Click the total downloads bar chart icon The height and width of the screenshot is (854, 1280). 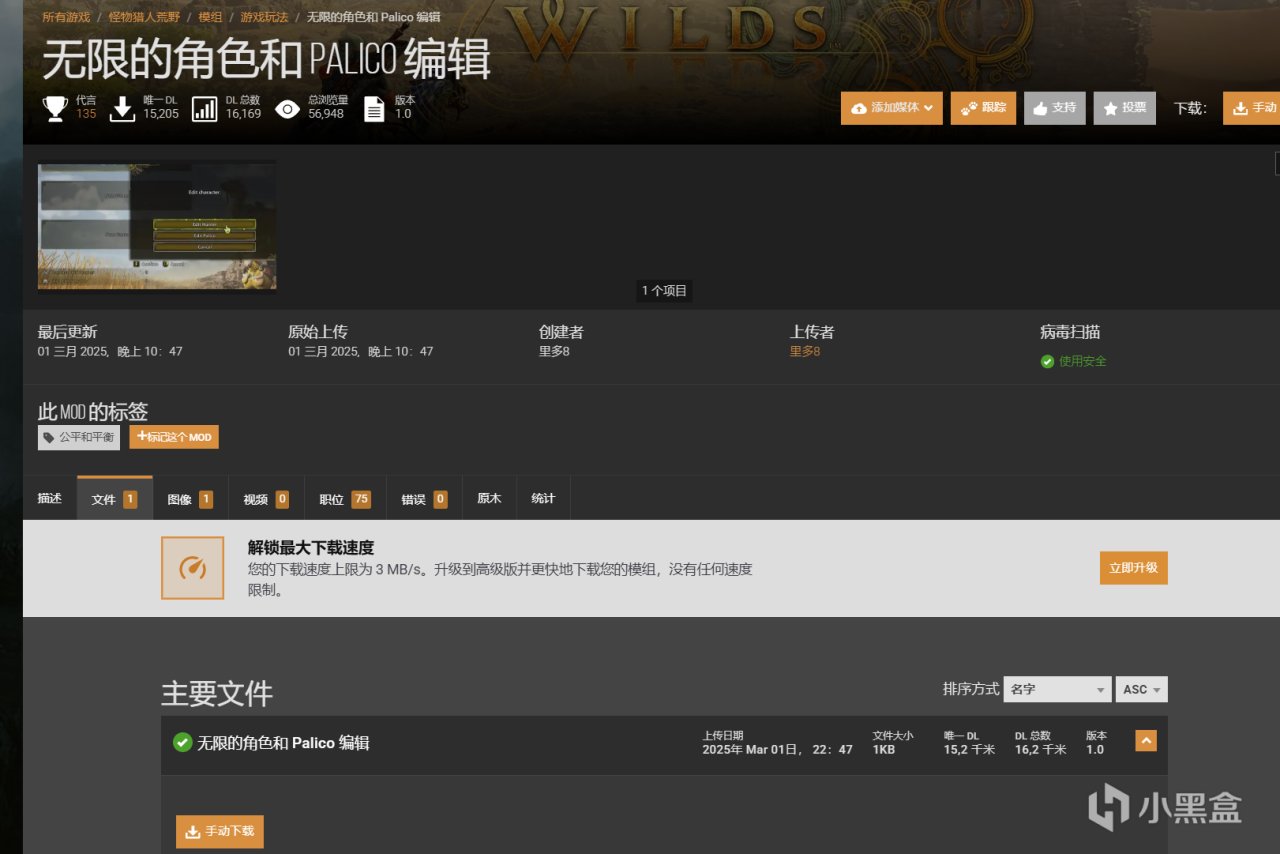pyautogui.click(x=205, y=108)
